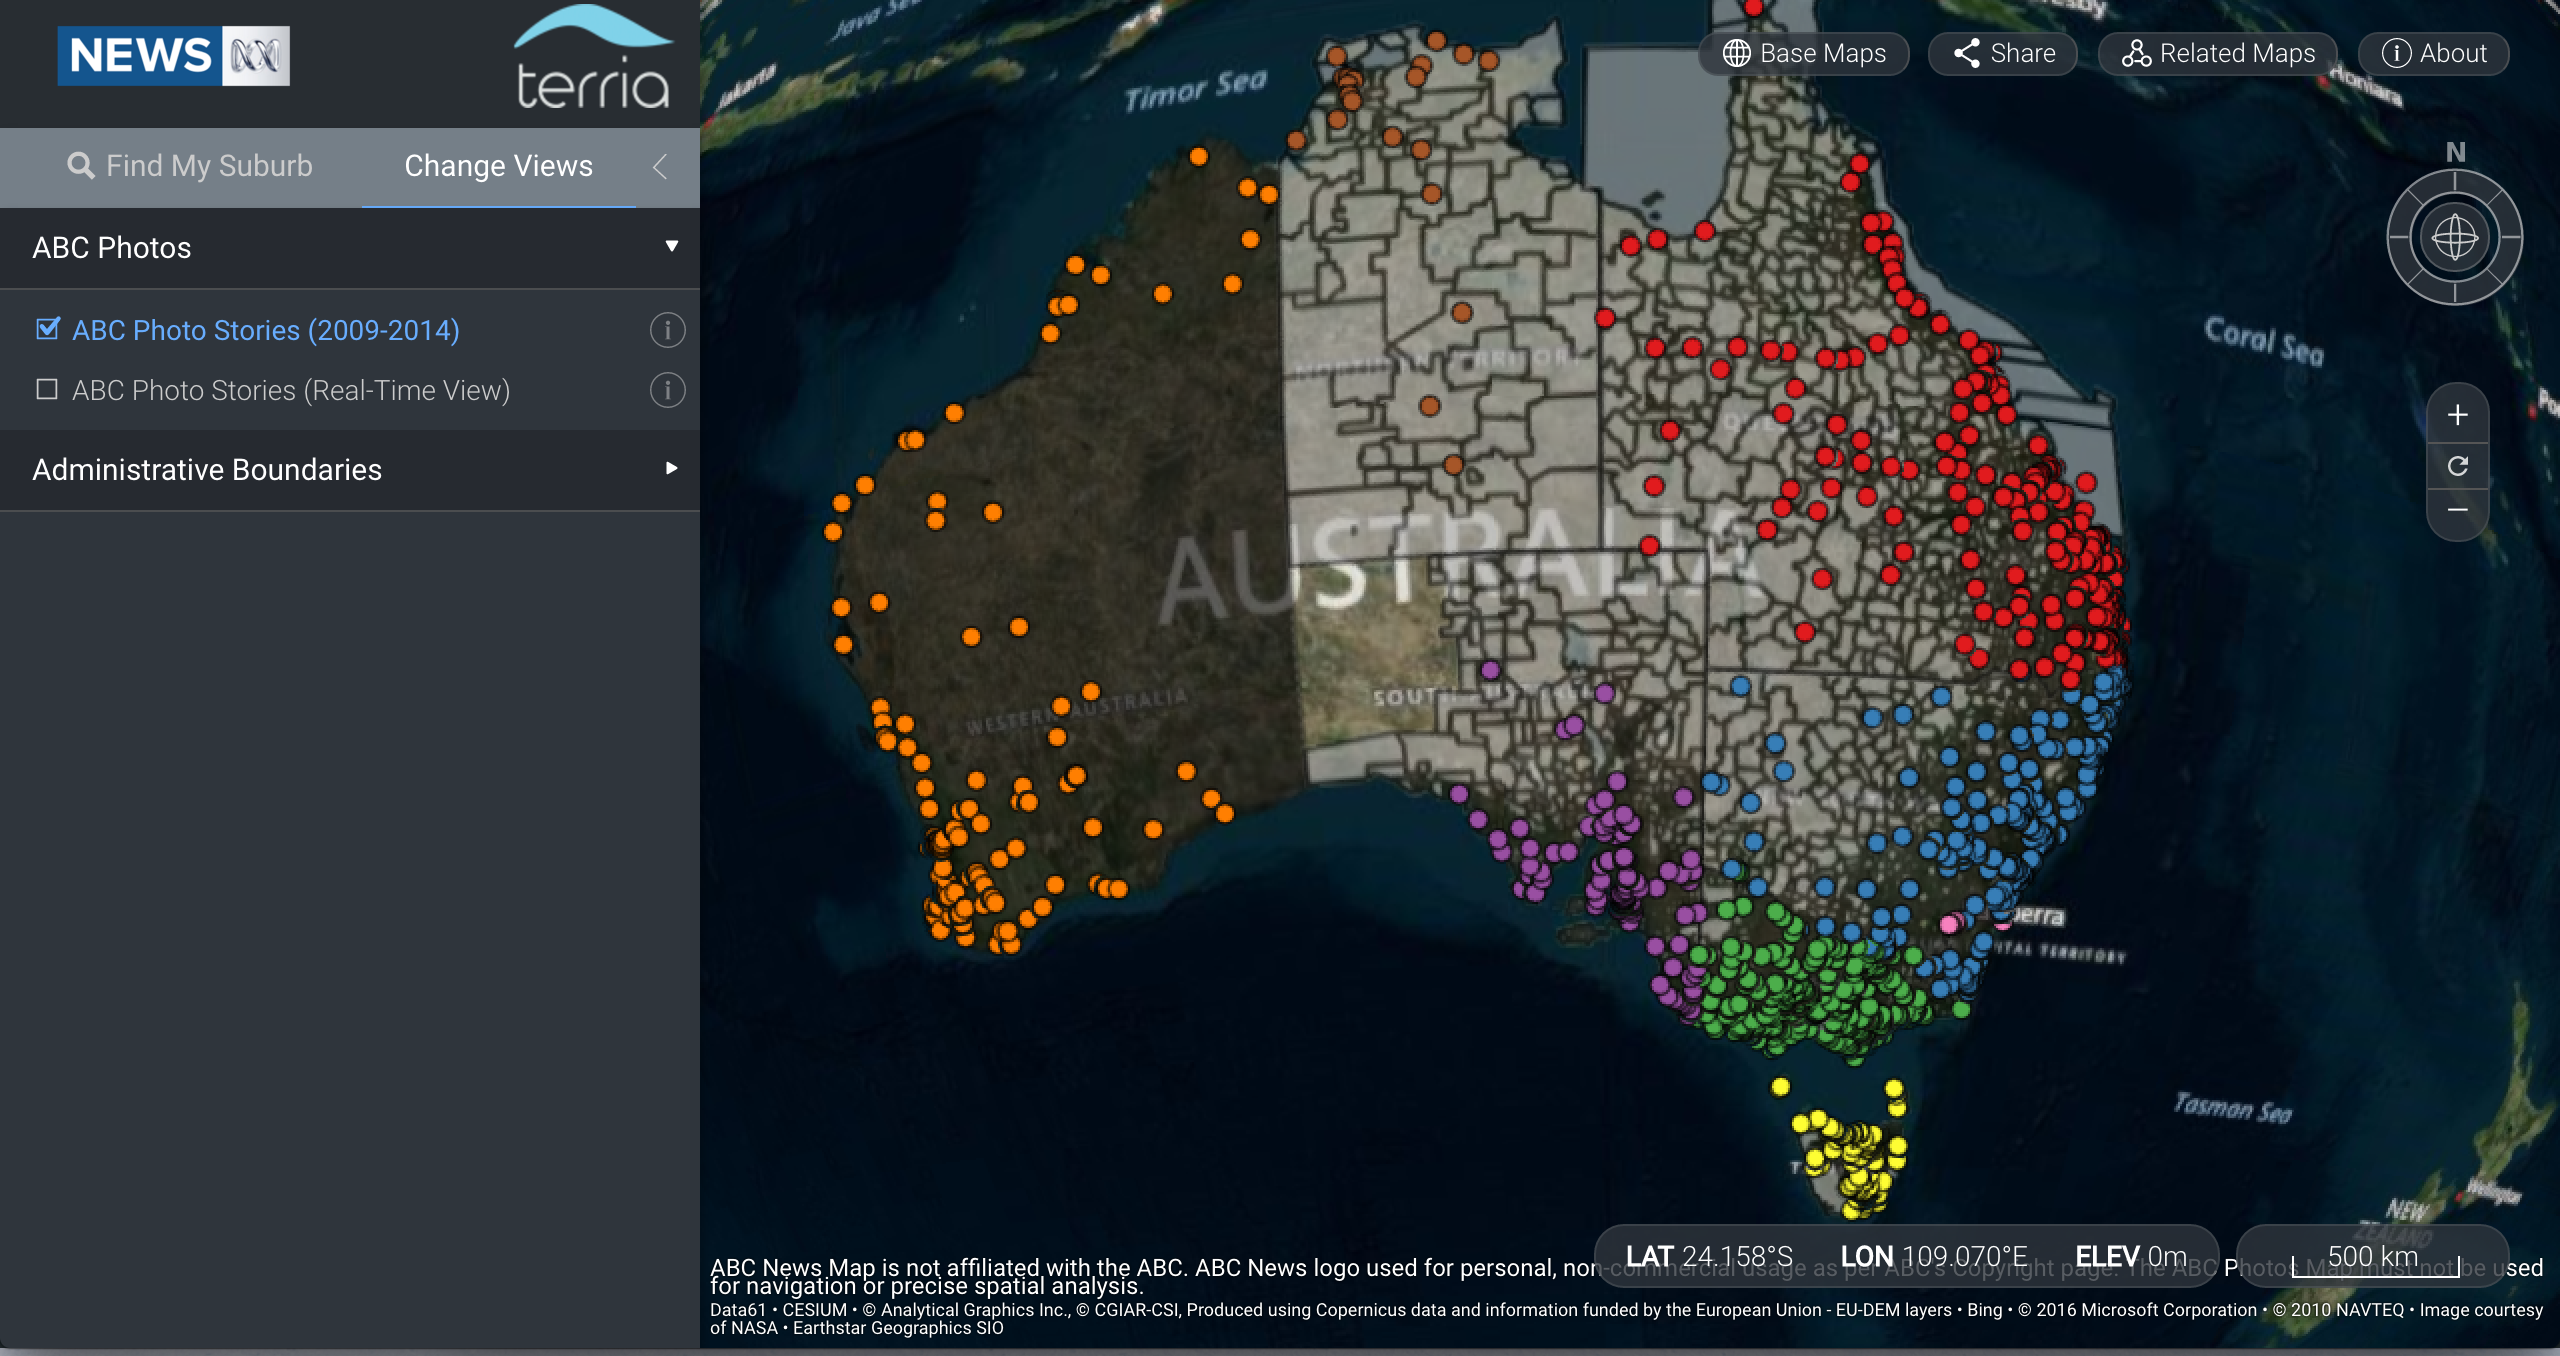View info for Real-Time View layer

[x=667, y=390]
